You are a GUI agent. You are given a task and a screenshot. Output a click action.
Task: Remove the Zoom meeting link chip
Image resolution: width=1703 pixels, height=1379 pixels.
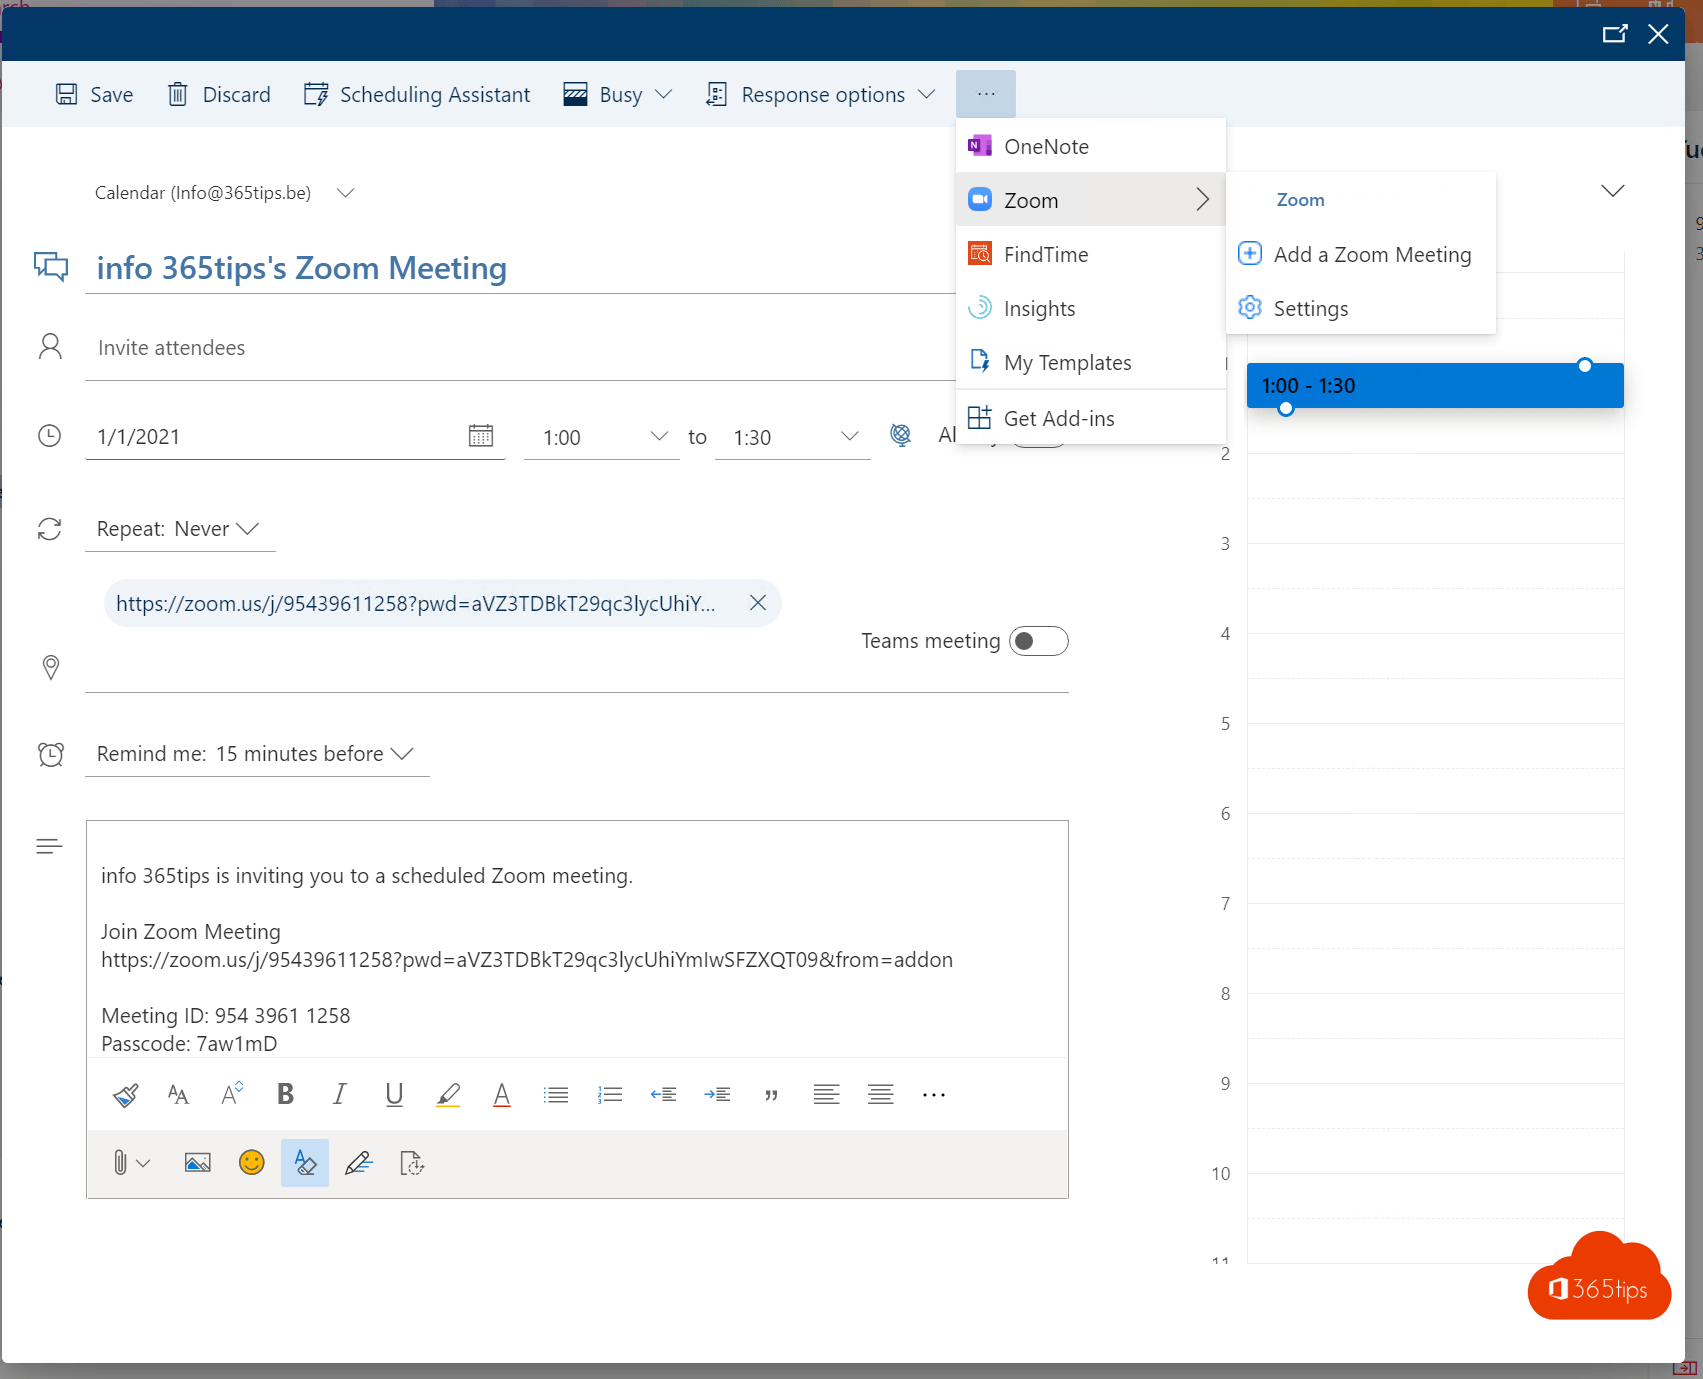(x=758, y=603)
